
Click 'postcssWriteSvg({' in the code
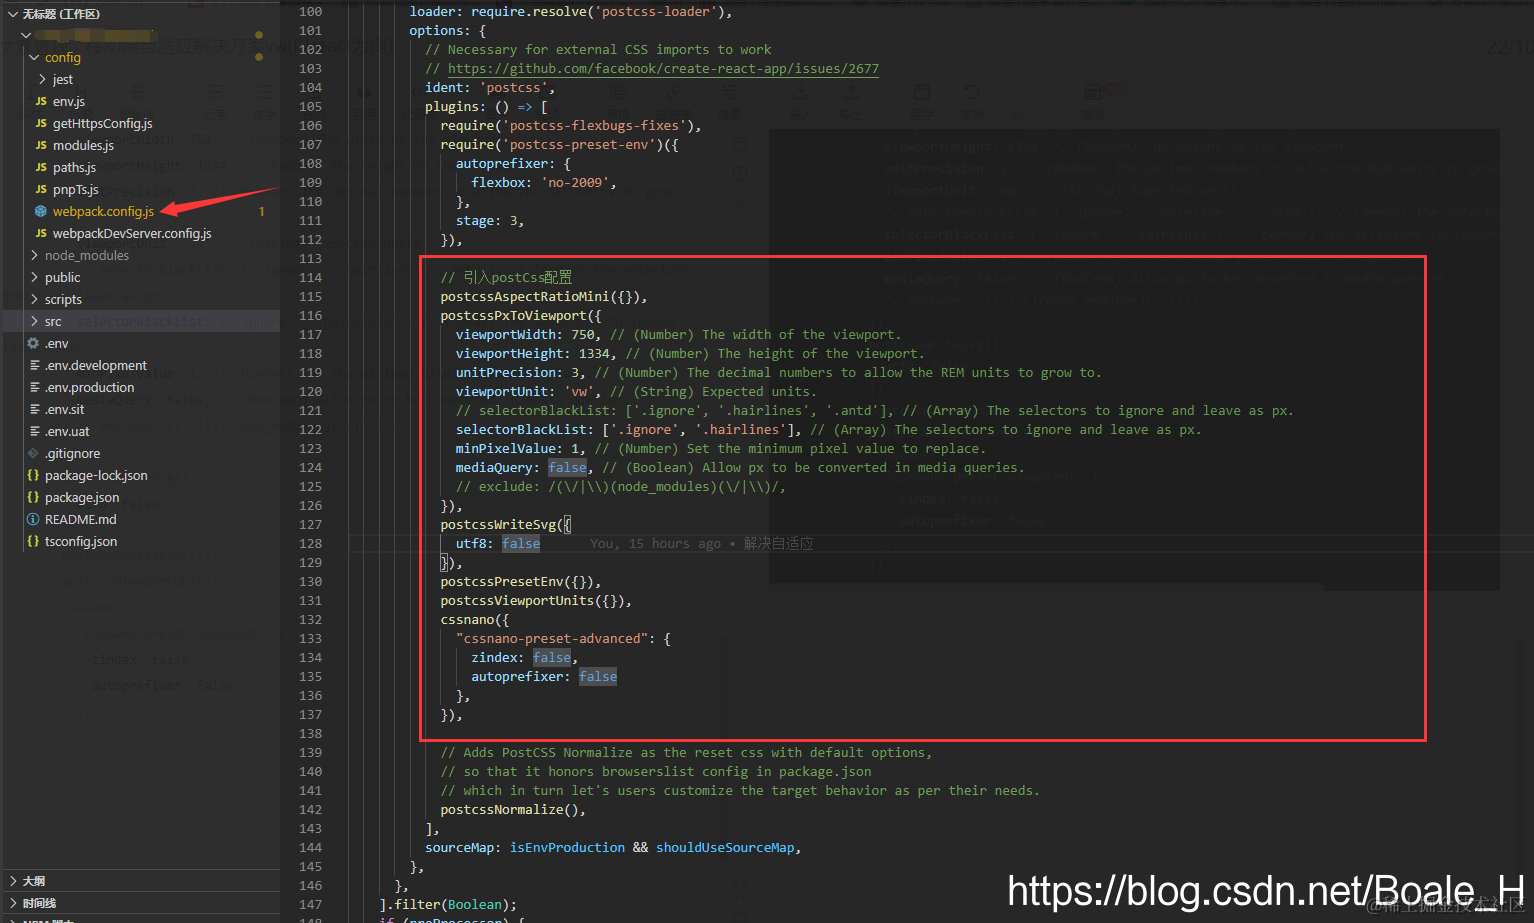pos(505,525)
